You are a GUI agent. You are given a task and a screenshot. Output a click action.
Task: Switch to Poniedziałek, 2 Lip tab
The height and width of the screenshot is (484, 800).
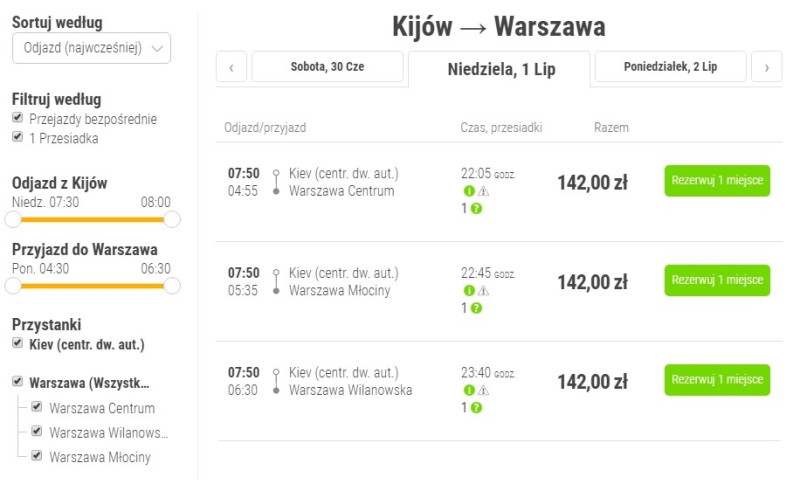click(x=670, y=66)
